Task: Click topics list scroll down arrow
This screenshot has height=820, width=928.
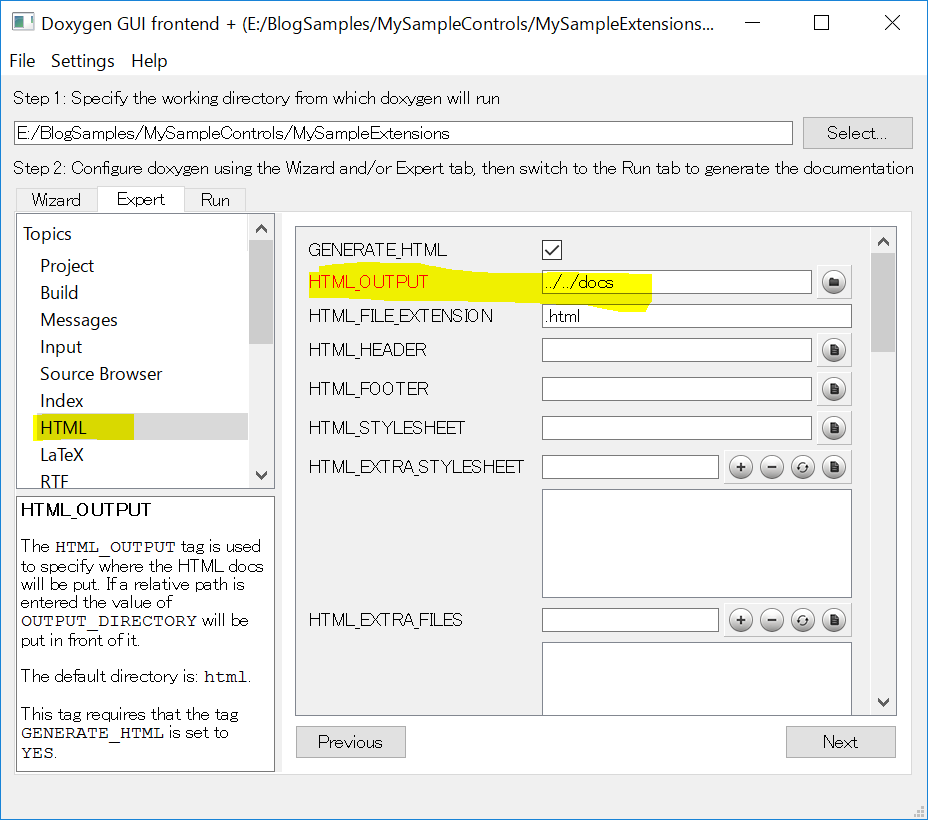Action: pos(261,475)
